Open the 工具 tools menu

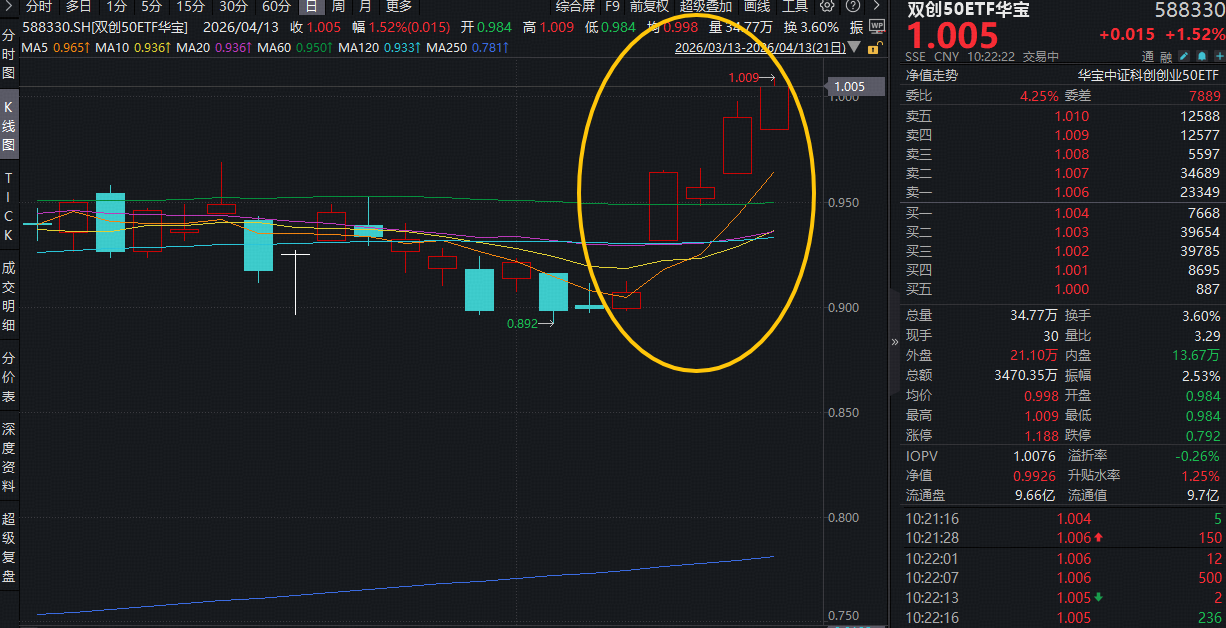point(795,6)
